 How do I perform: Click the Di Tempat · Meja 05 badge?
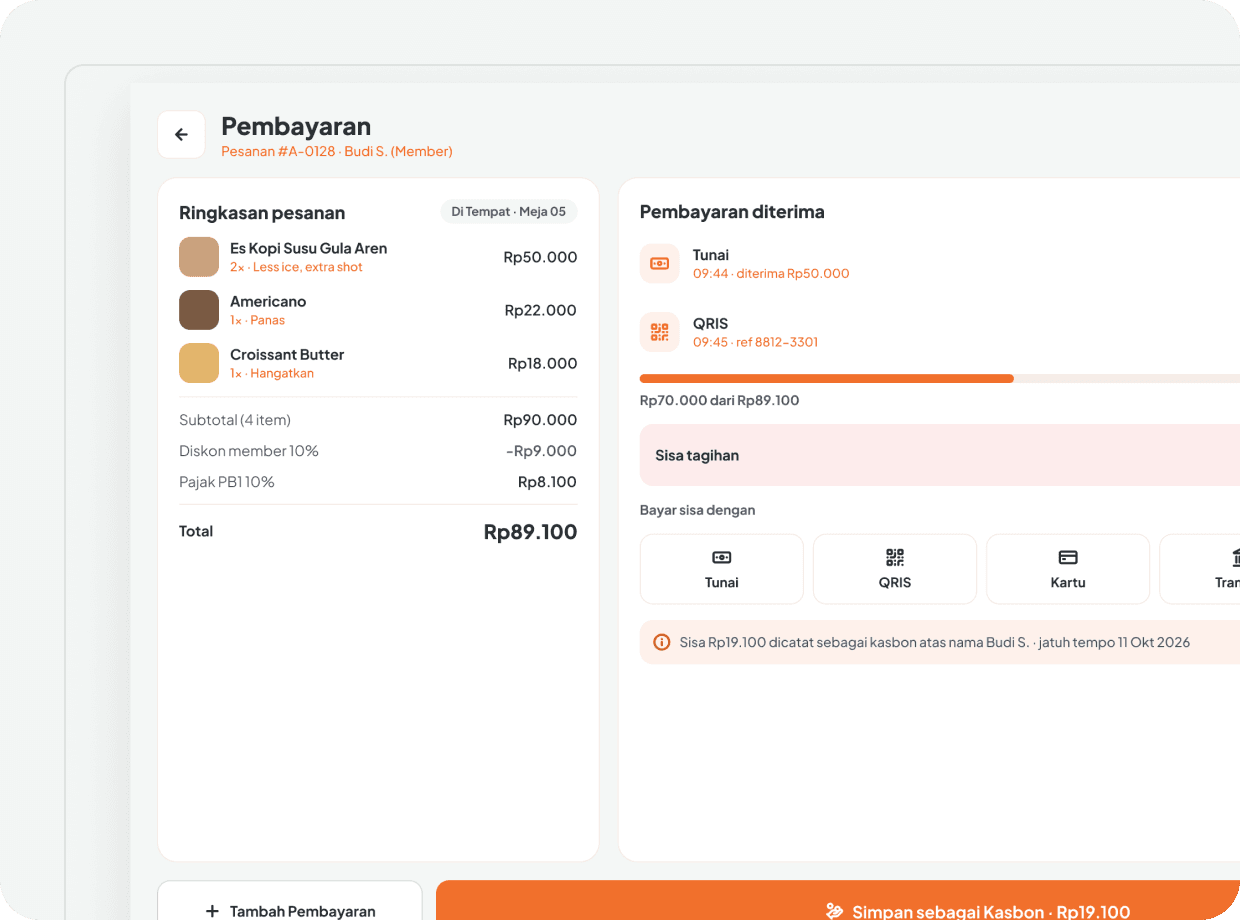(509, 212)
